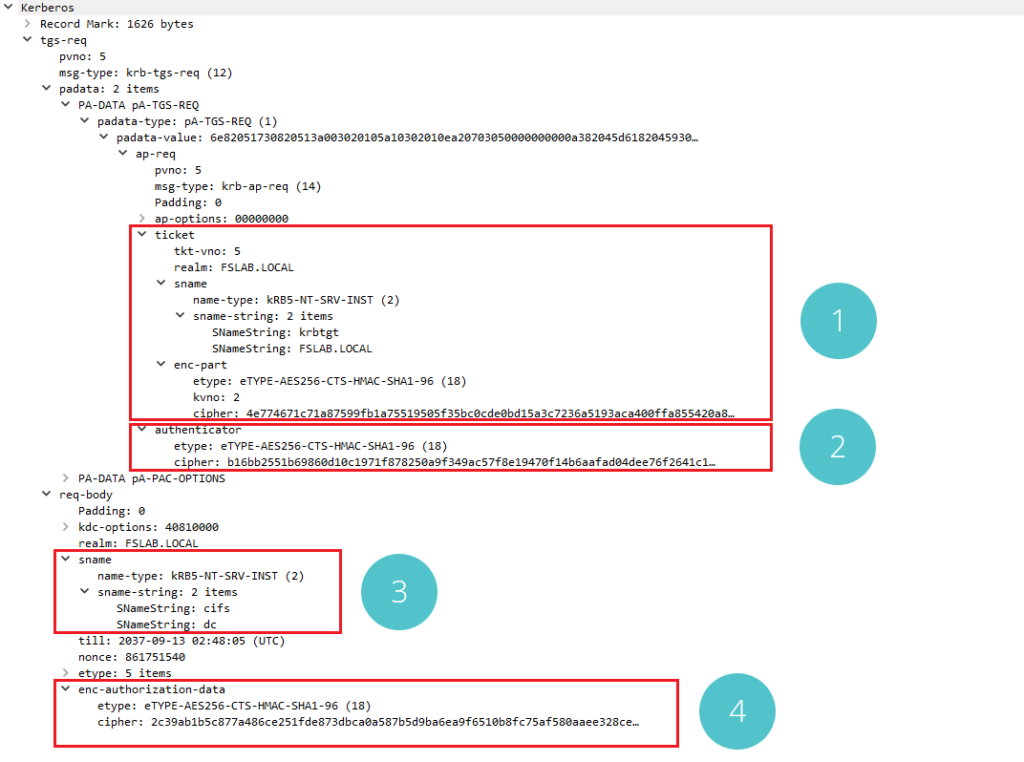The image size is (1024, 762).
Task: Expand the kdc-options field
Action: [x=65, y=526]
